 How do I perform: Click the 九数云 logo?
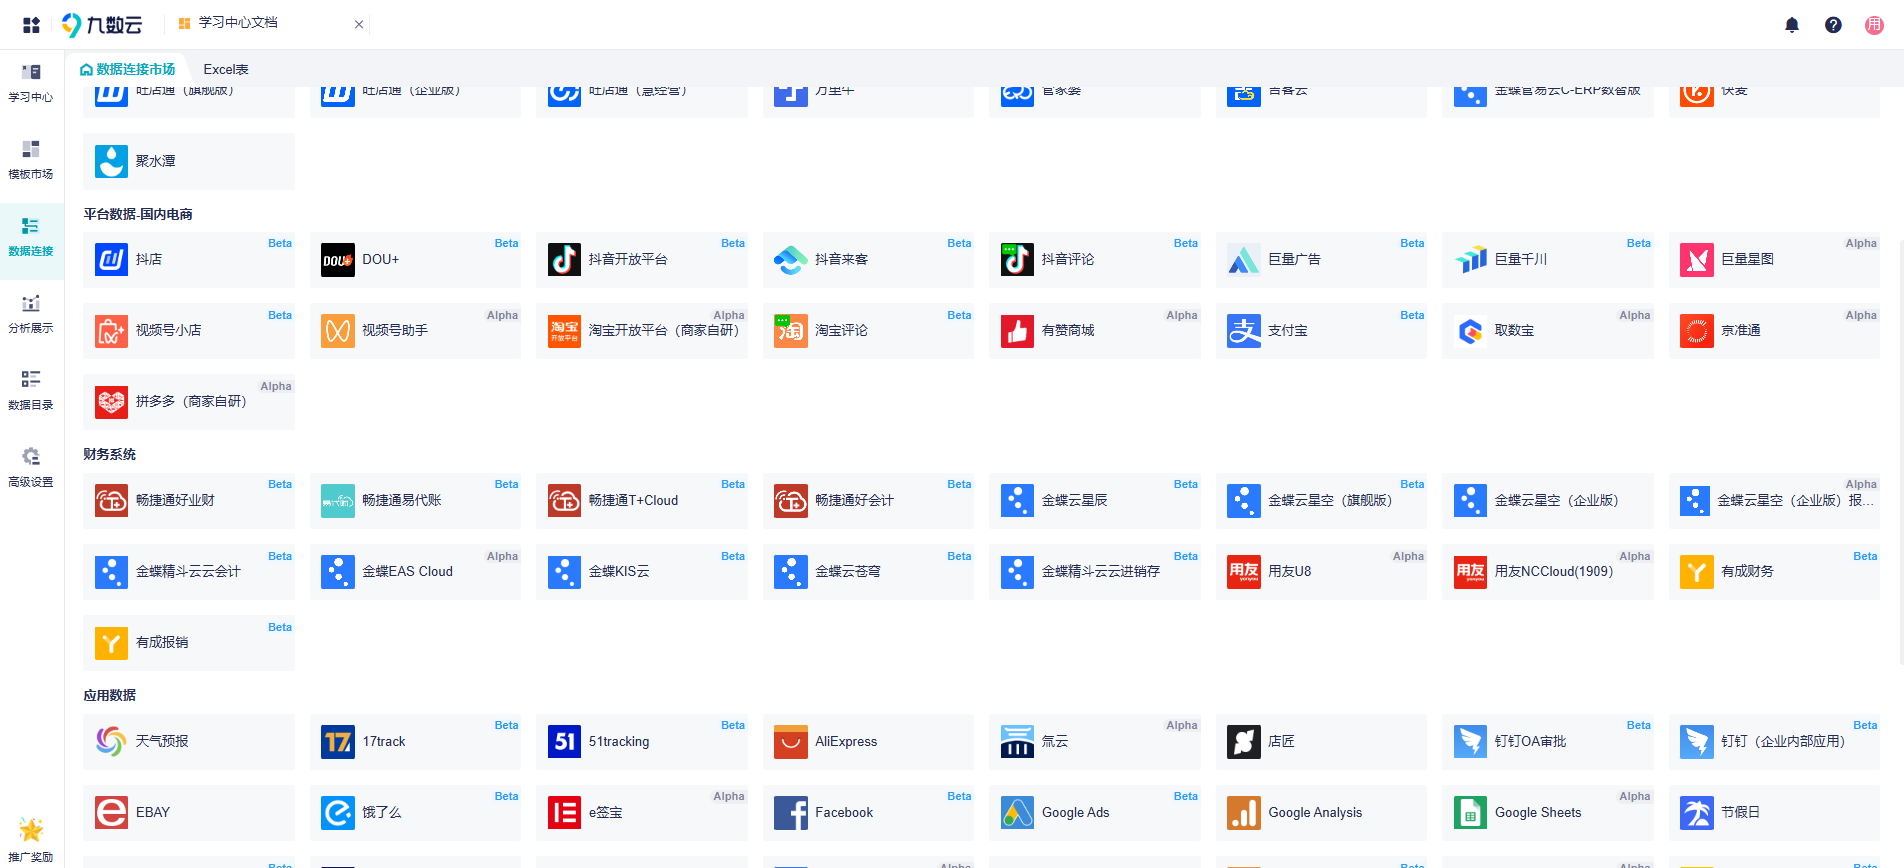click(102, 25)
